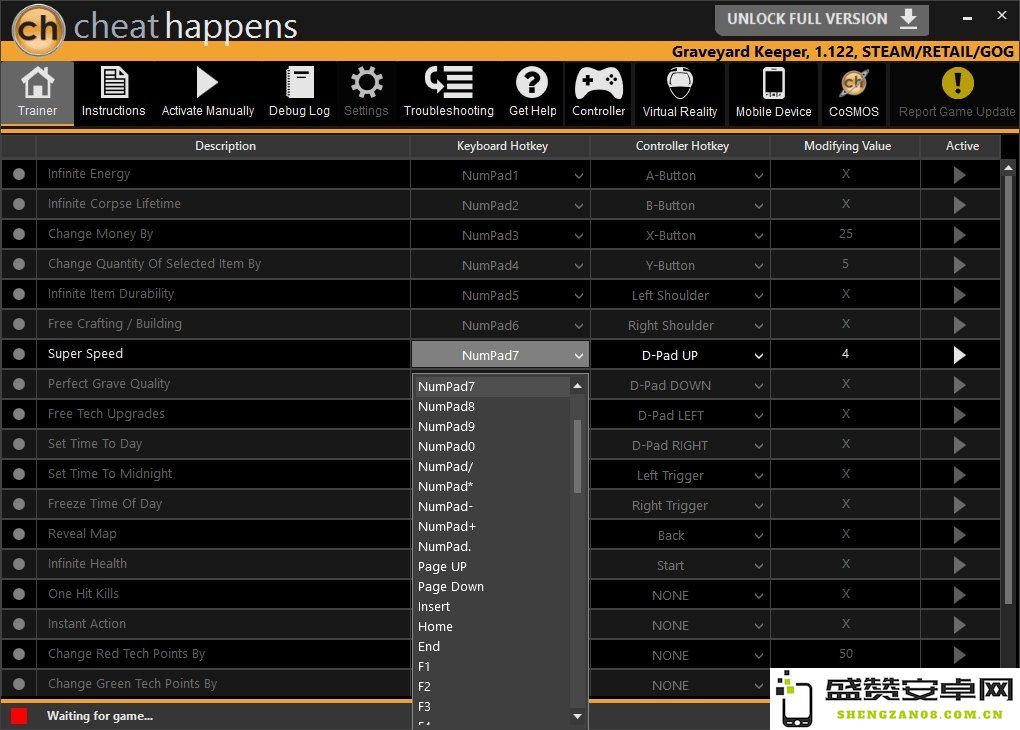Activate Perfect Grave Quality play arrow
1020x730 pixels.
(960, 385)
